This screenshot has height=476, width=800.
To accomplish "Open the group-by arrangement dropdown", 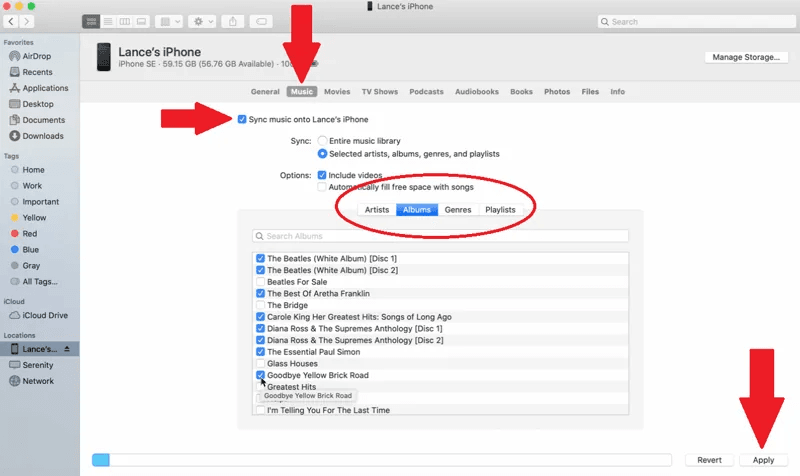I will (169, 21).
